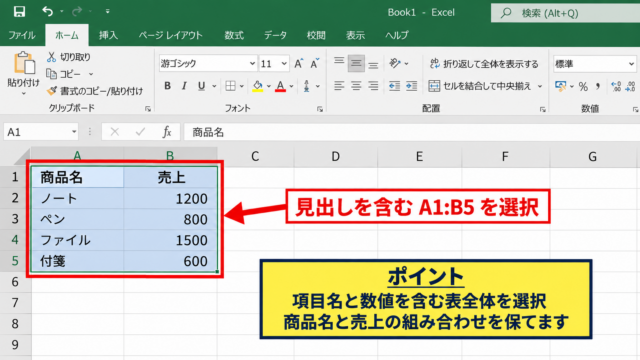The width and height of the screenshot is (640, 360).
Task: Align text left
Action: [x=339, y=86]
